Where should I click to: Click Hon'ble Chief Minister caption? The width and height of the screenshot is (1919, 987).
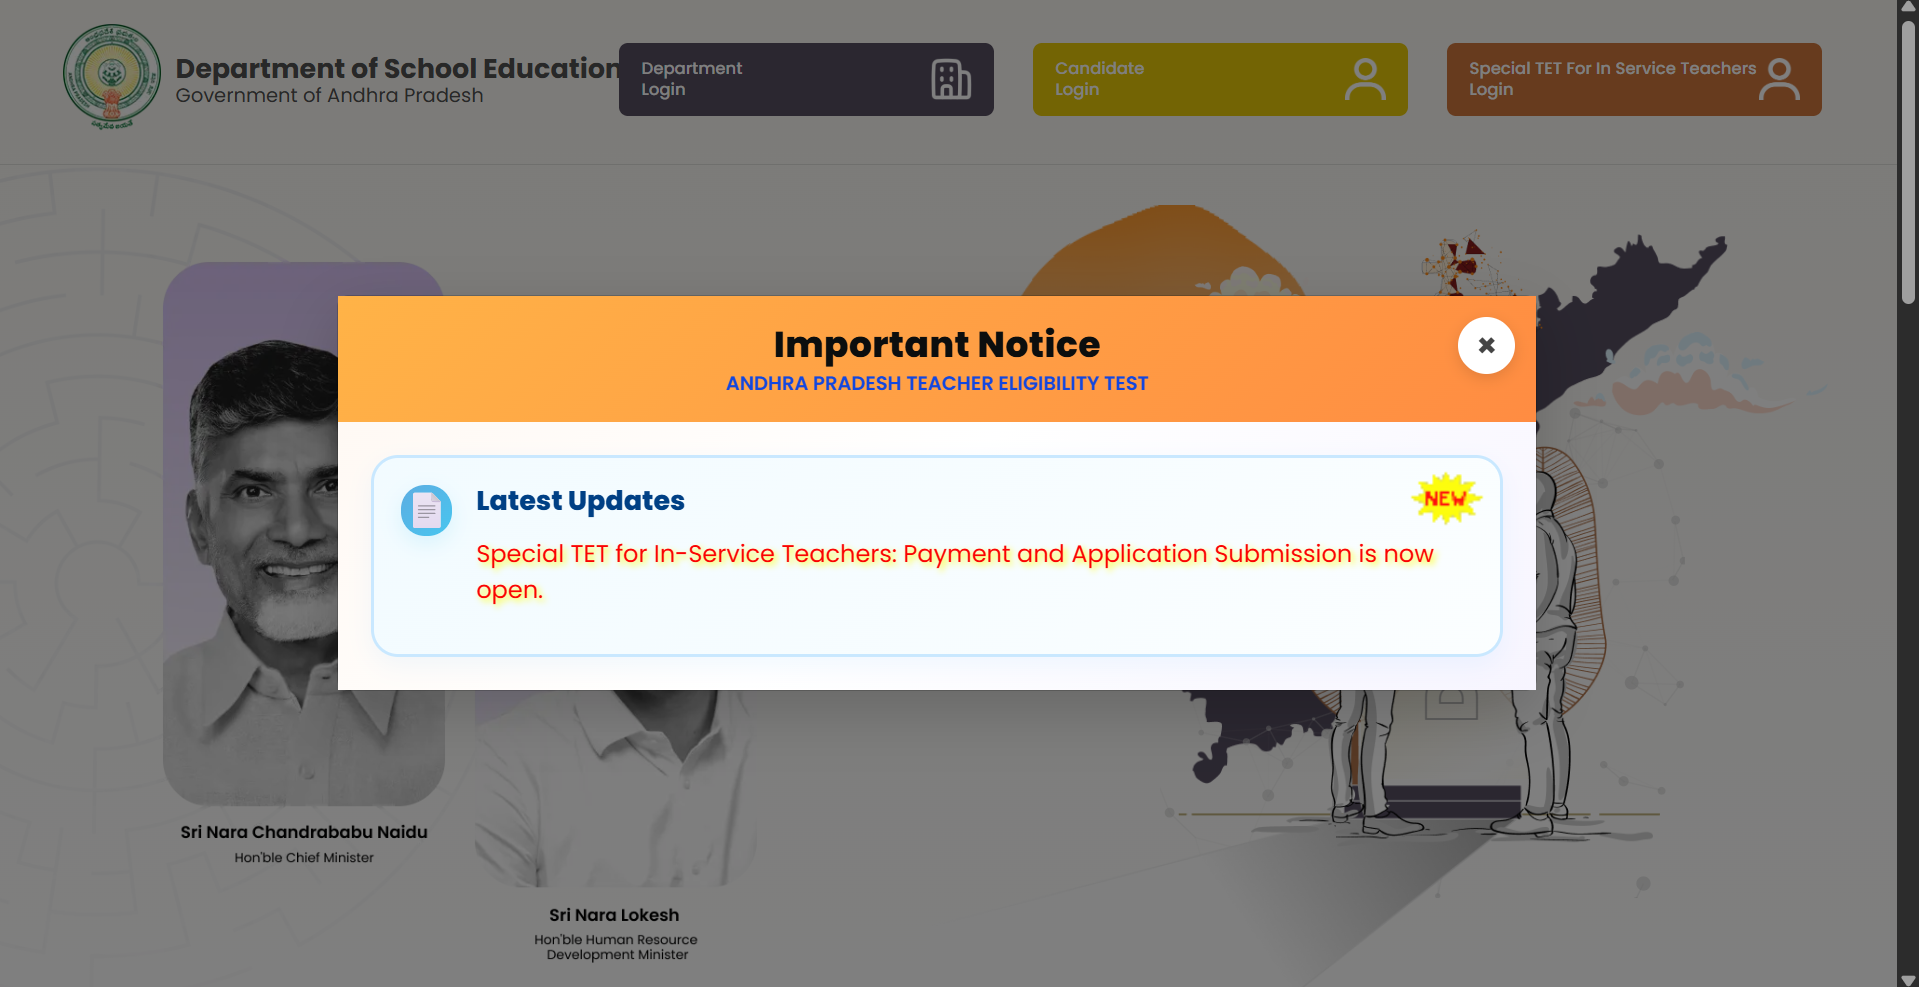[304, 857]
